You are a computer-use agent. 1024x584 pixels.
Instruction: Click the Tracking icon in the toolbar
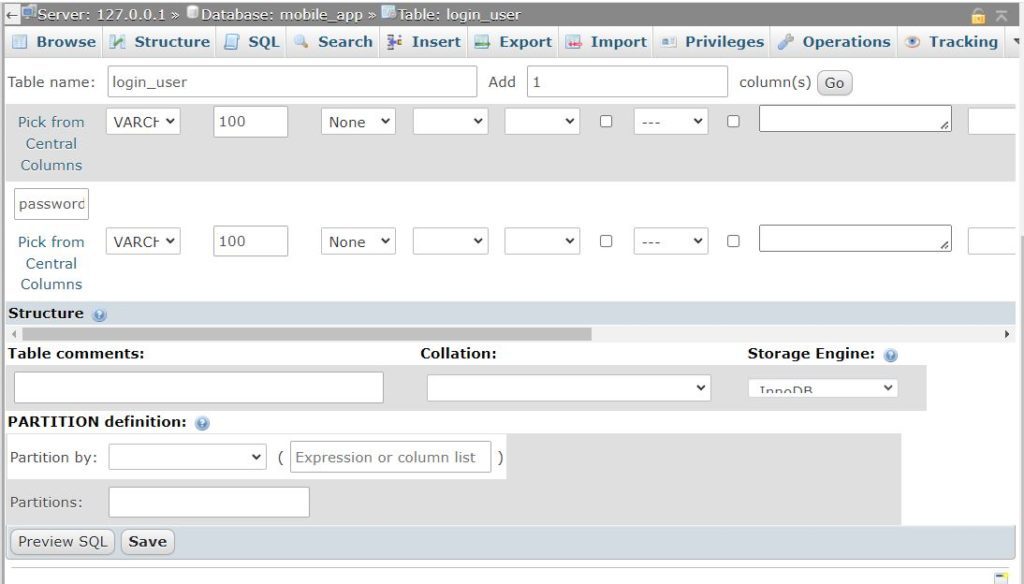point(913,42)
